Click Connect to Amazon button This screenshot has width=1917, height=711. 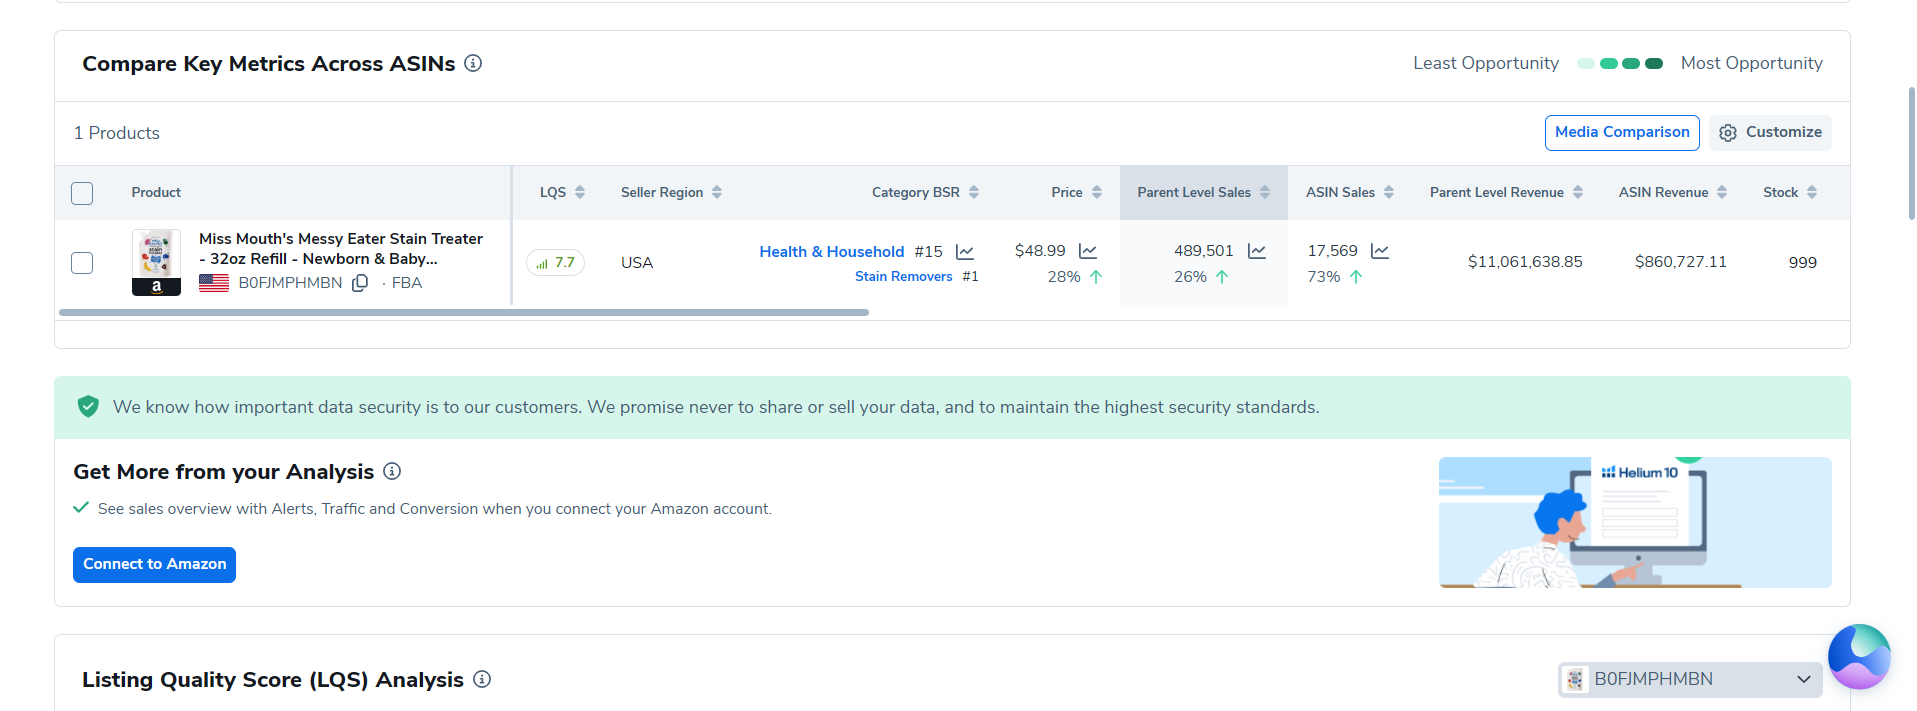pyautogui.click(x=154, y=564)
